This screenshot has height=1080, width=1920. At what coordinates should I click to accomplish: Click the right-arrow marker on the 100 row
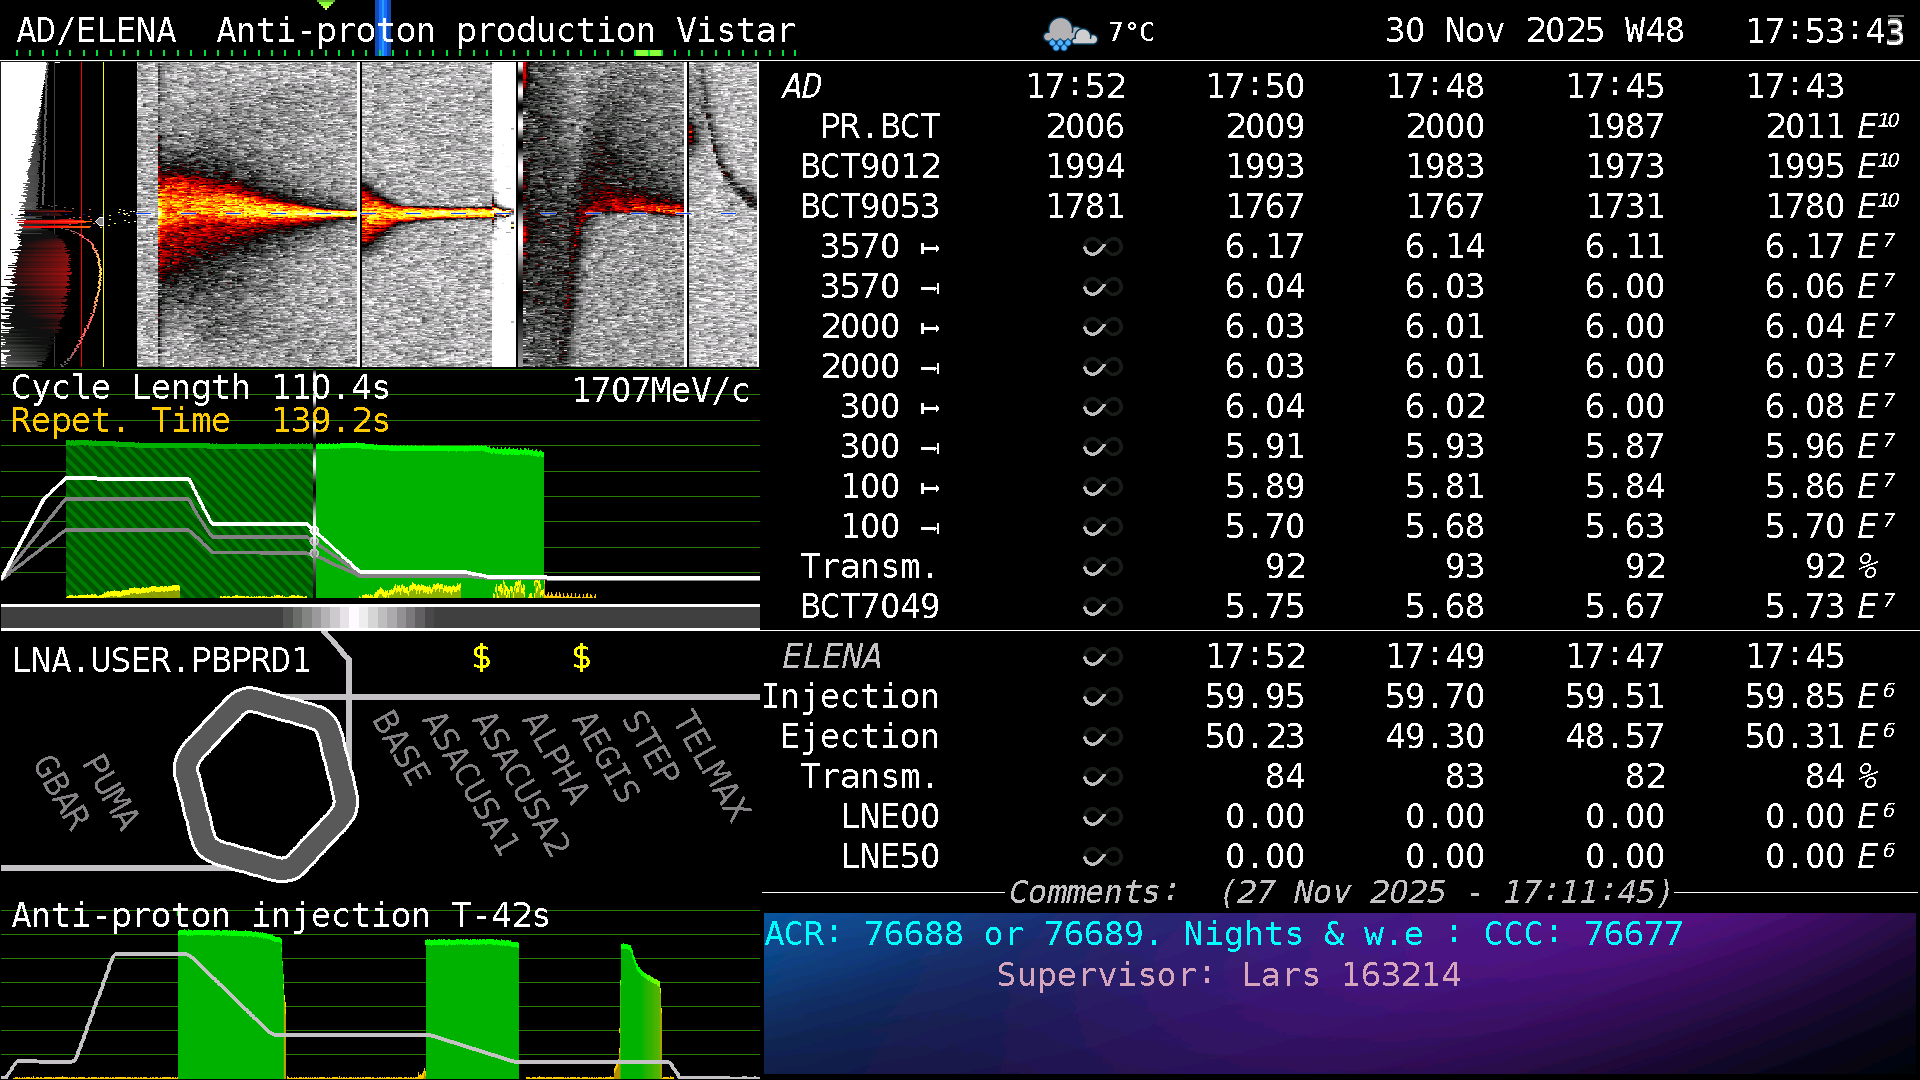coord(932,527)
